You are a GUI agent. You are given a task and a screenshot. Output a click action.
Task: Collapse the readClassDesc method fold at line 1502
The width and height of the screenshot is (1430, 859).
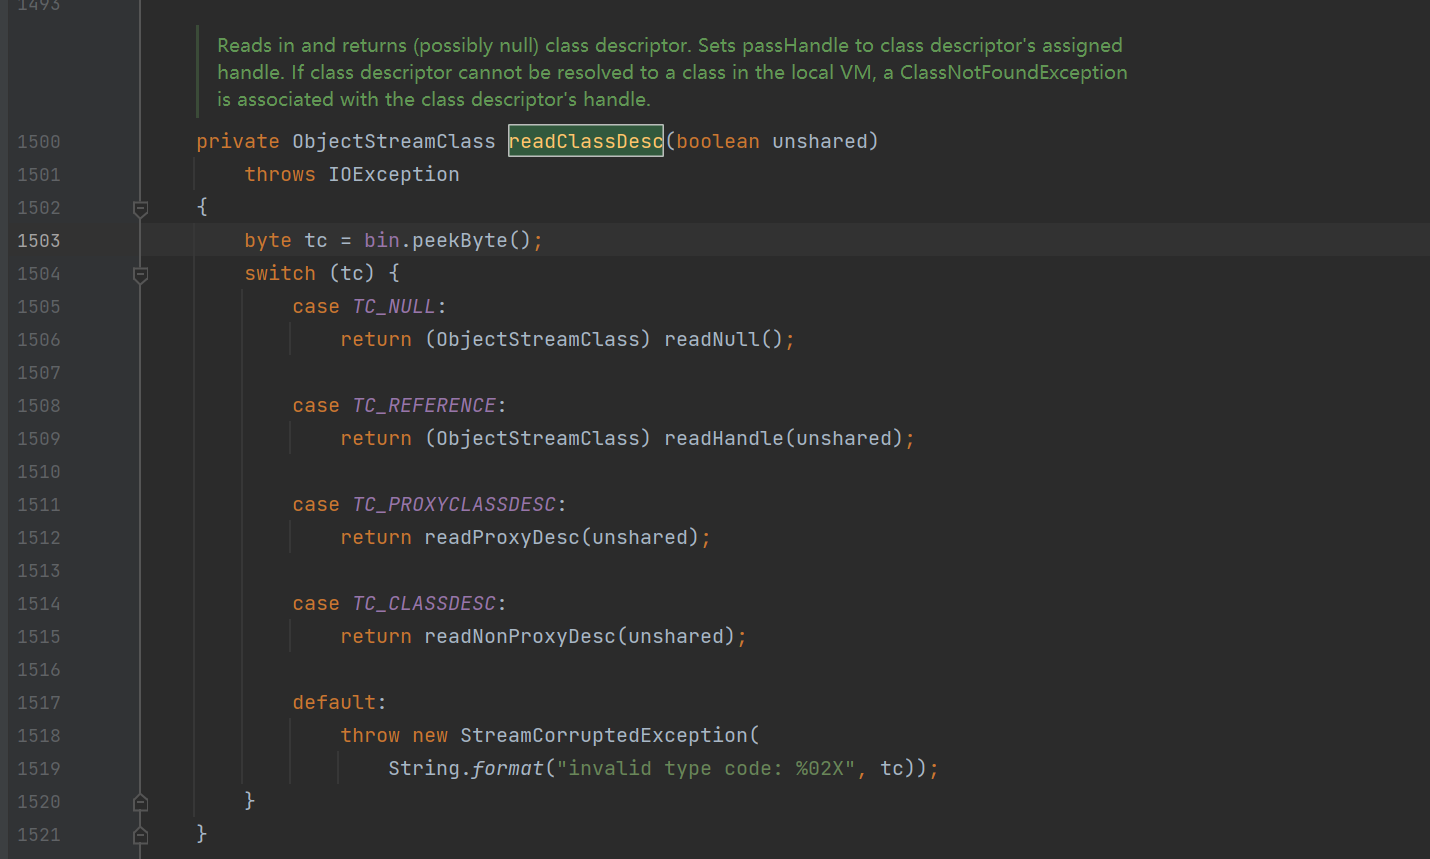click(141, 208)
